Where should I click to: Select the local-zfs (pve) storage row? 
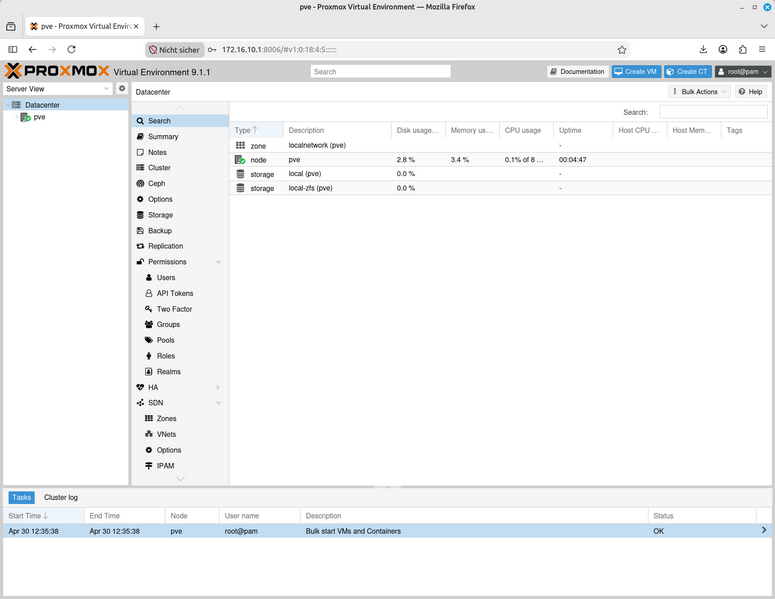pyautogui.click(x=501, y=188)
